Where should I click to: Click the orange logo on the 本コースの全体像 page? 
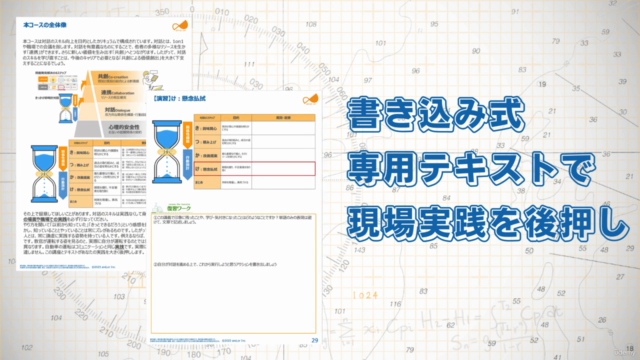coord(180,26)
